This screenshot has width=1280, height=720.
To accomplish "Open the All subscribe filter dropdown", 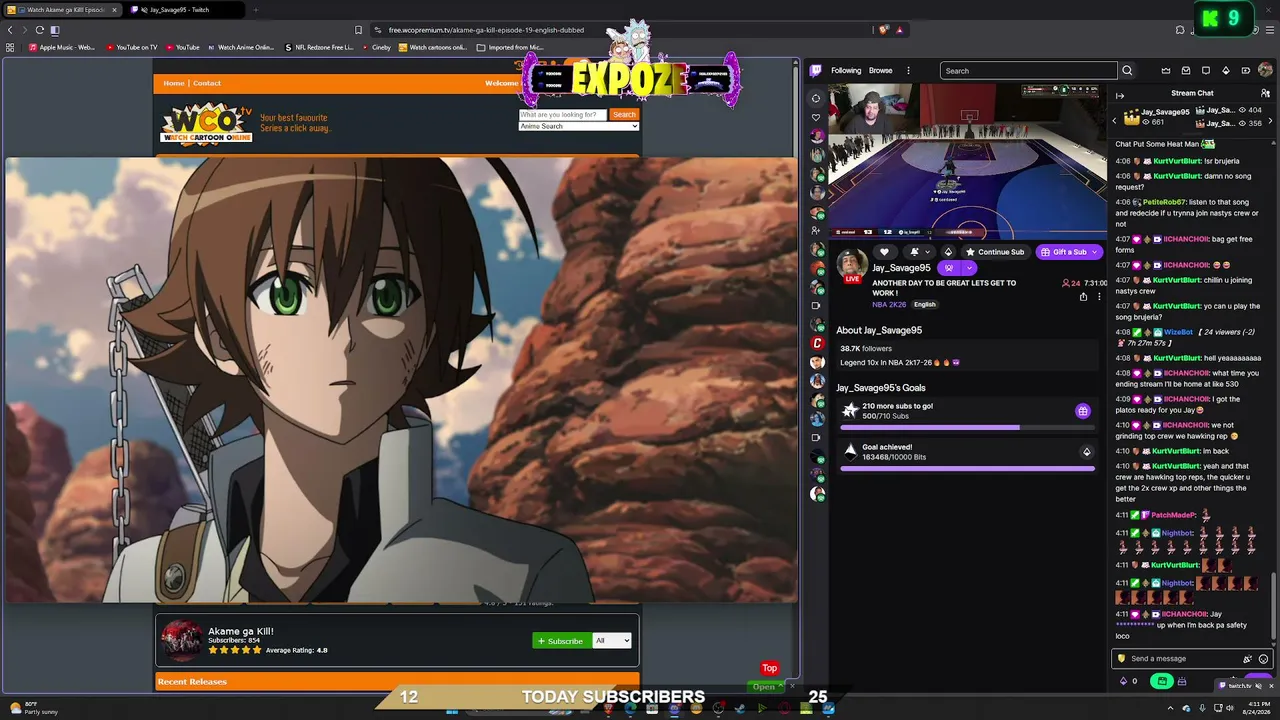I will (612, 641).
